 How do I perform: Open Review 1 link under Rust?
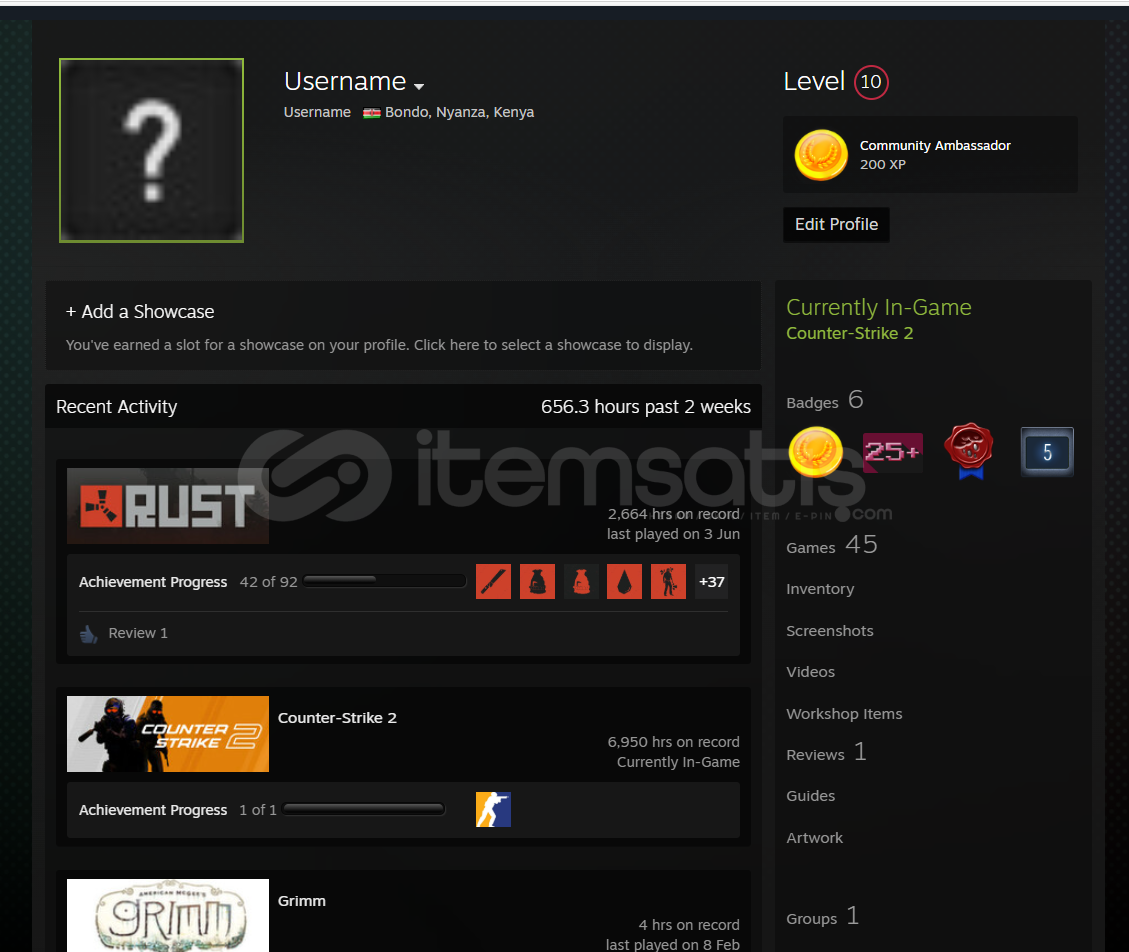[138, 633]
